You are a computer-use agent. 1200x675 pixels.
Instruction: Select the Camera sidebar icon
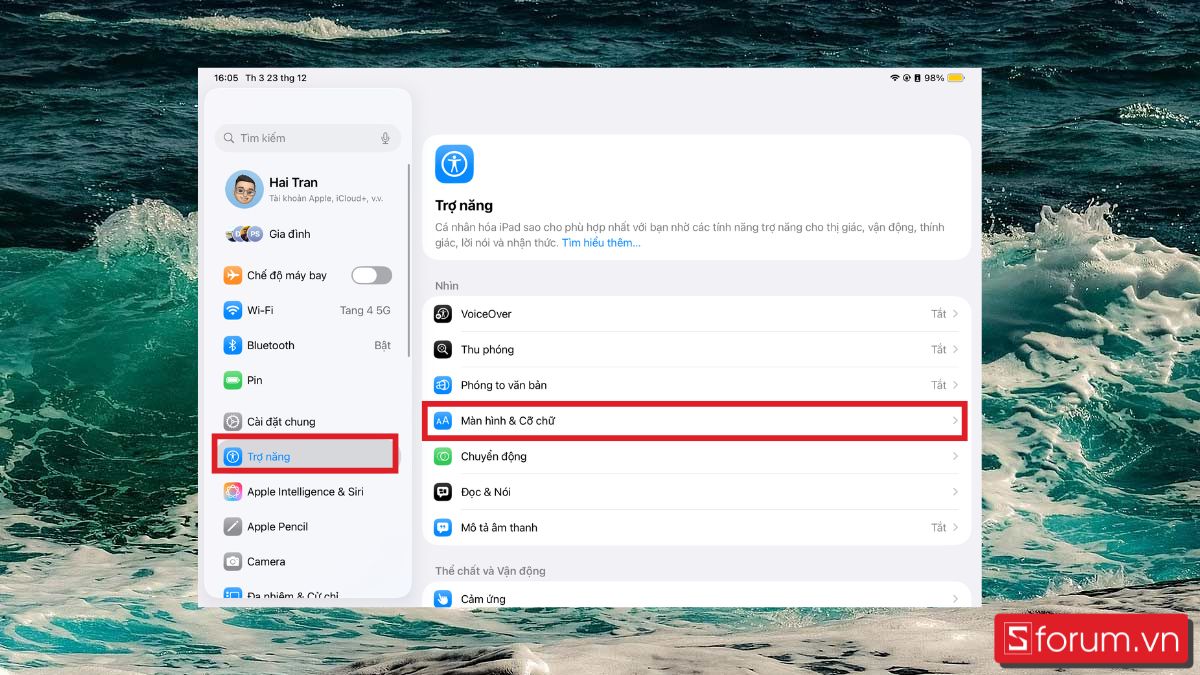click(x=233, y=562)
